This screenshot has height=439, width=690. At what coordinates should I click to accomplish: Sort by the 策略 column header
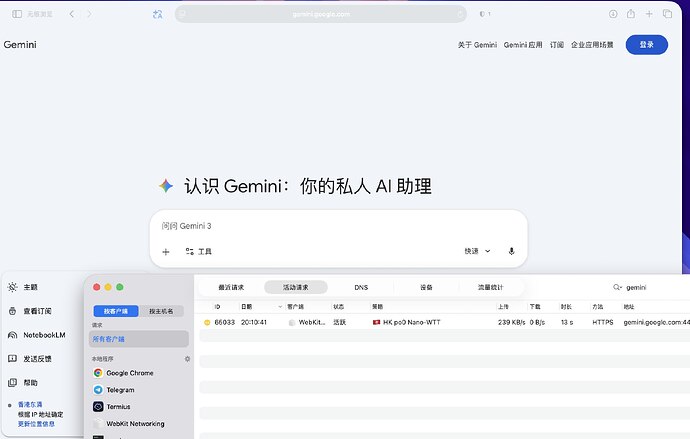click(x=377, y=307)
